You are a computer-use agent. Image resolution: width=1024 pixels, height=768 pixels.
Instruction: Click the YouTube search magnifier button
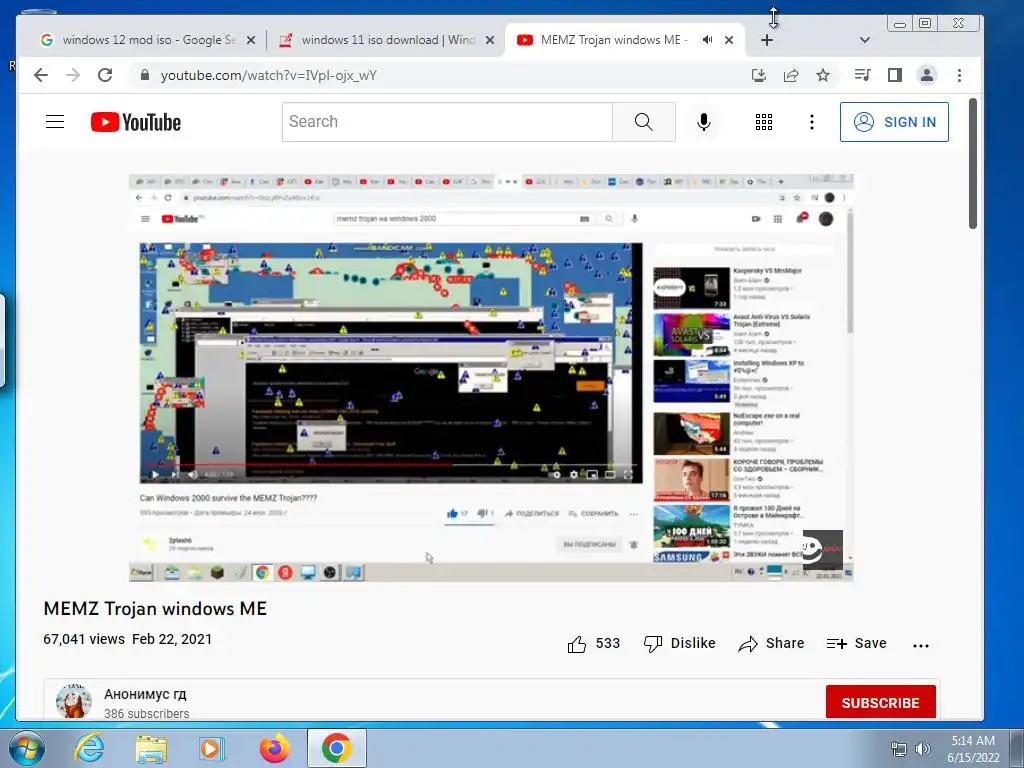[x=644, y=121]
